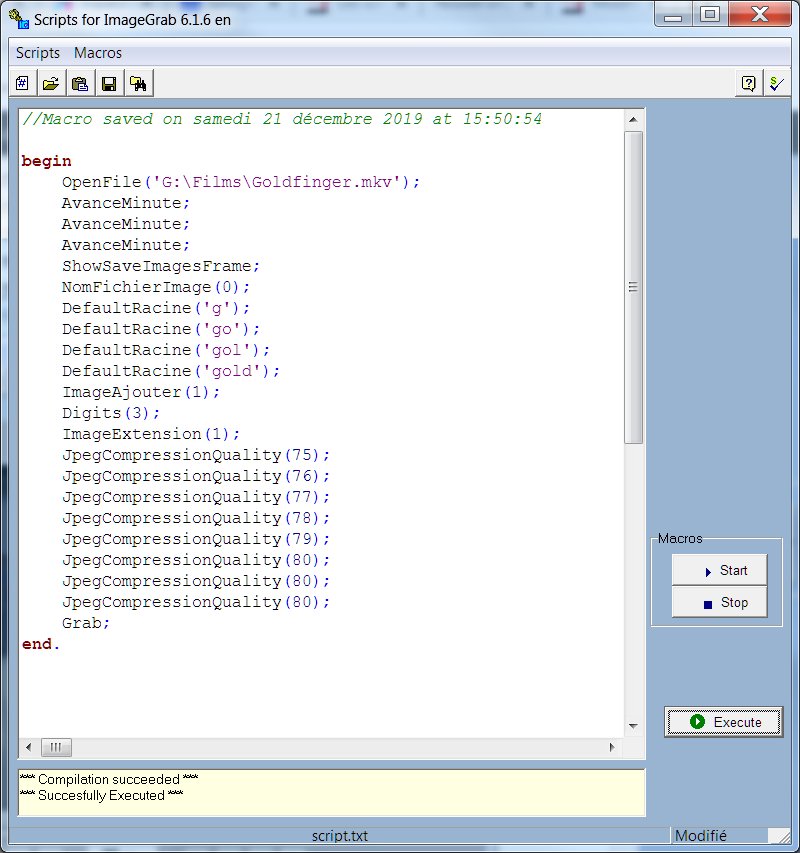Image resolution: width=800 pixels, height=853 pixels.
Task: Click the New script toolbar icon
Action: point(22,84)
